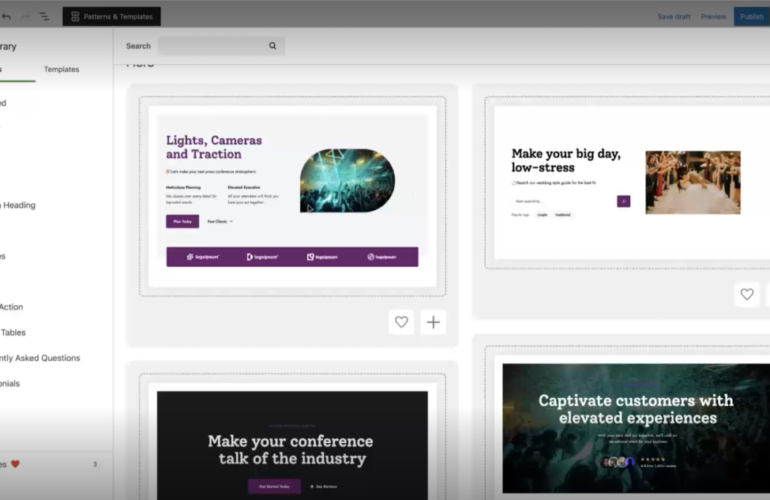
Task: Open the Tables pattern category
Action: coord(14,332)
